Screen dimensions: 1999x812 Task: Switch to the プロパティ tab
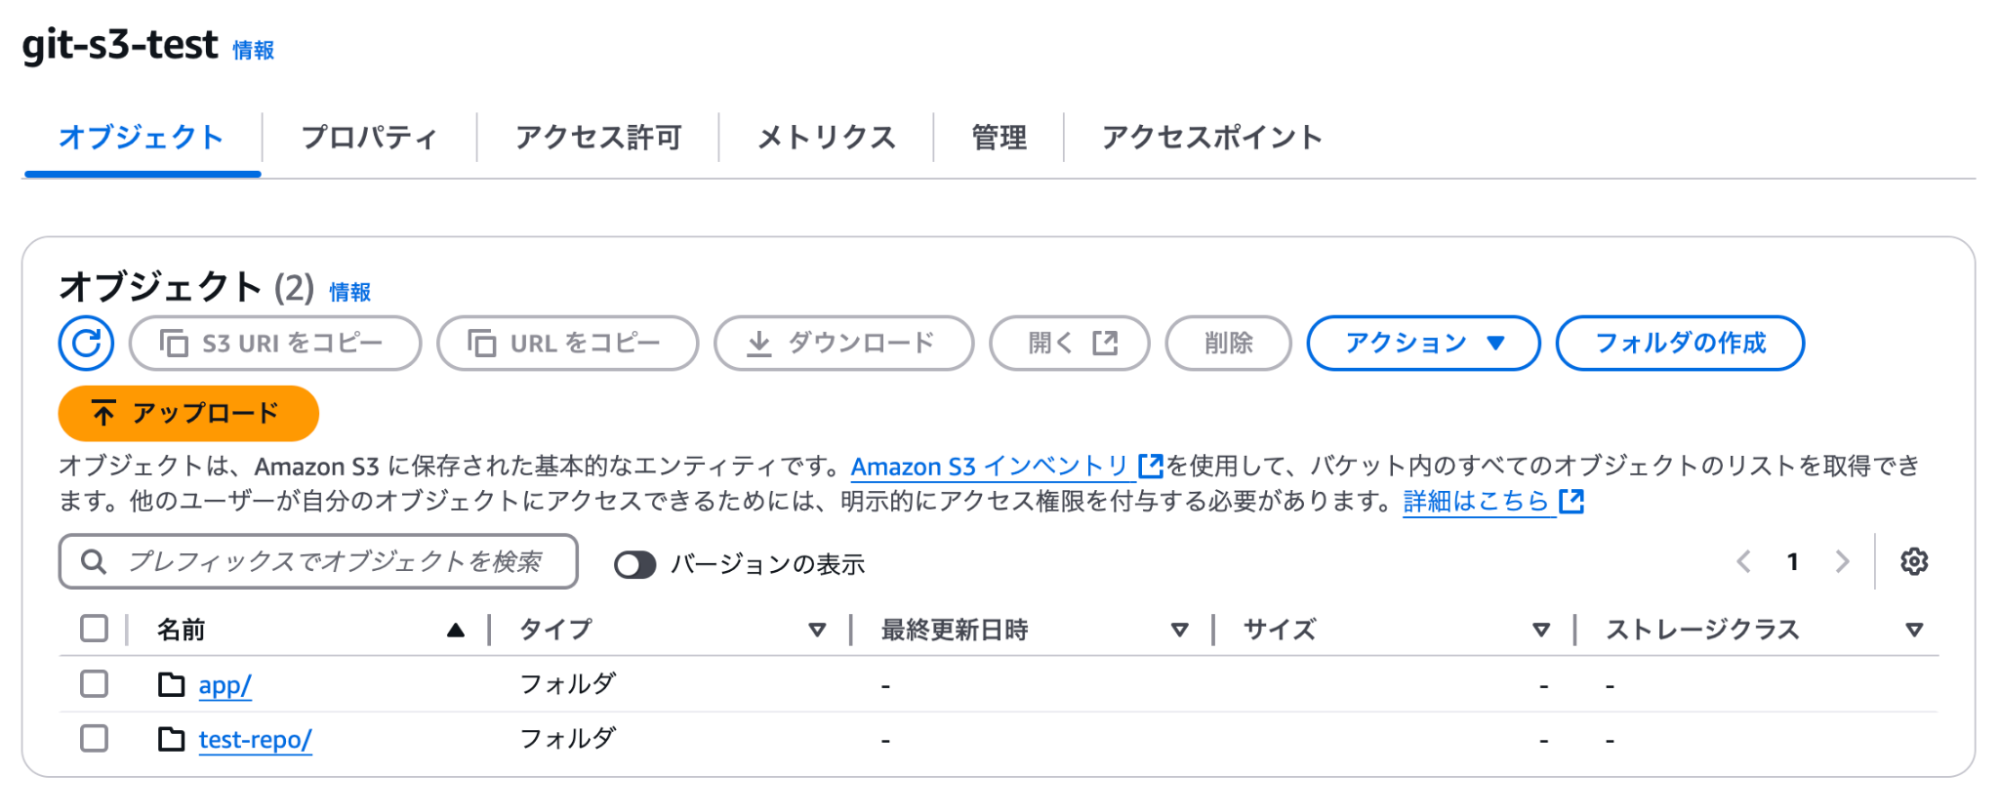369,137
